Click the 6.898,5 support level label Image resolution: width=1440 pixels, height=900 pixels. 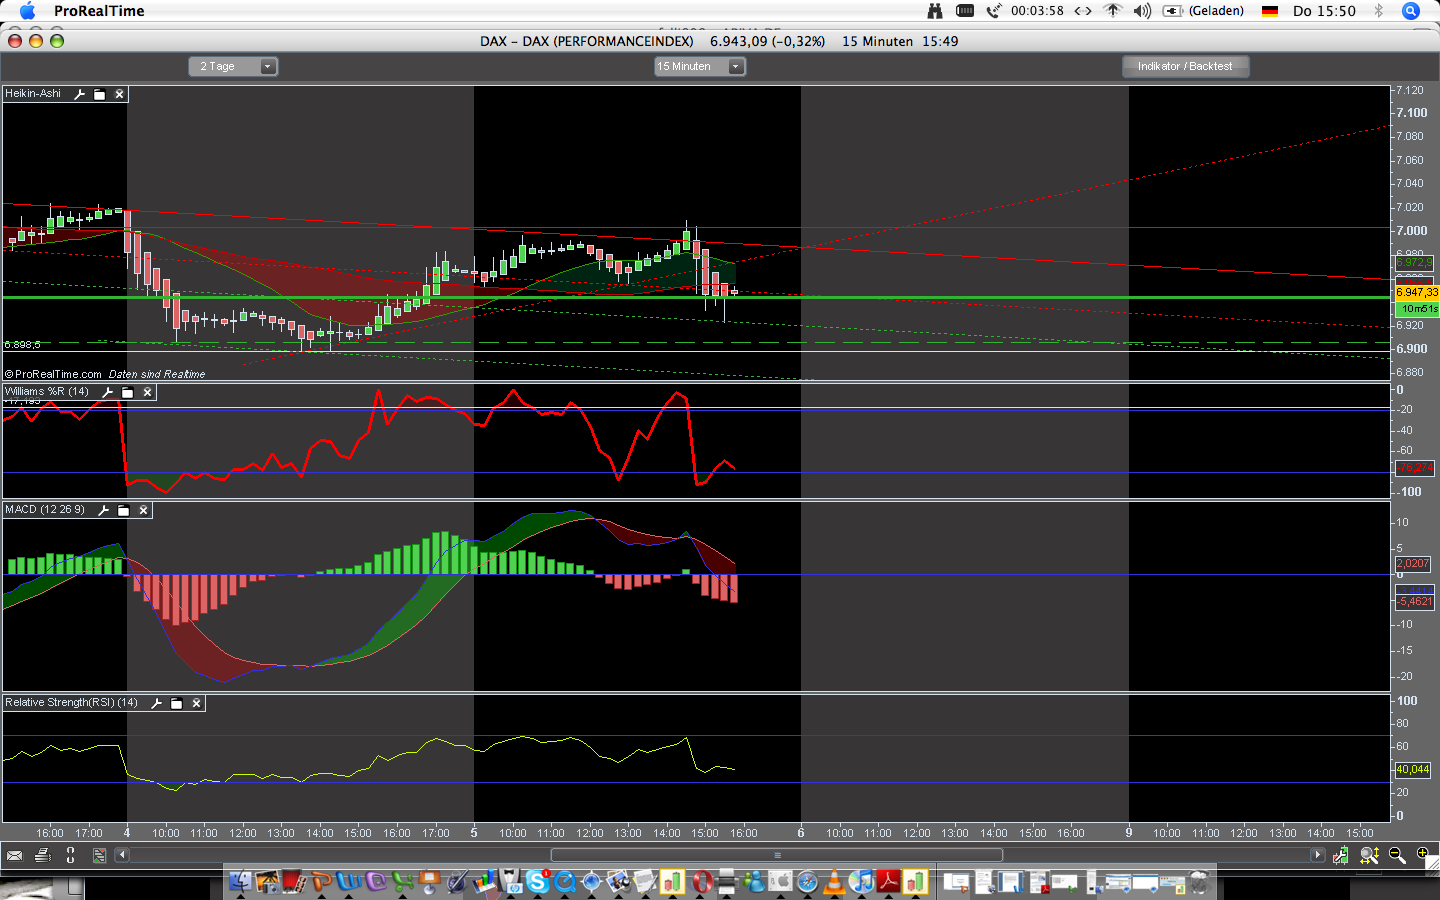[22, 345]
